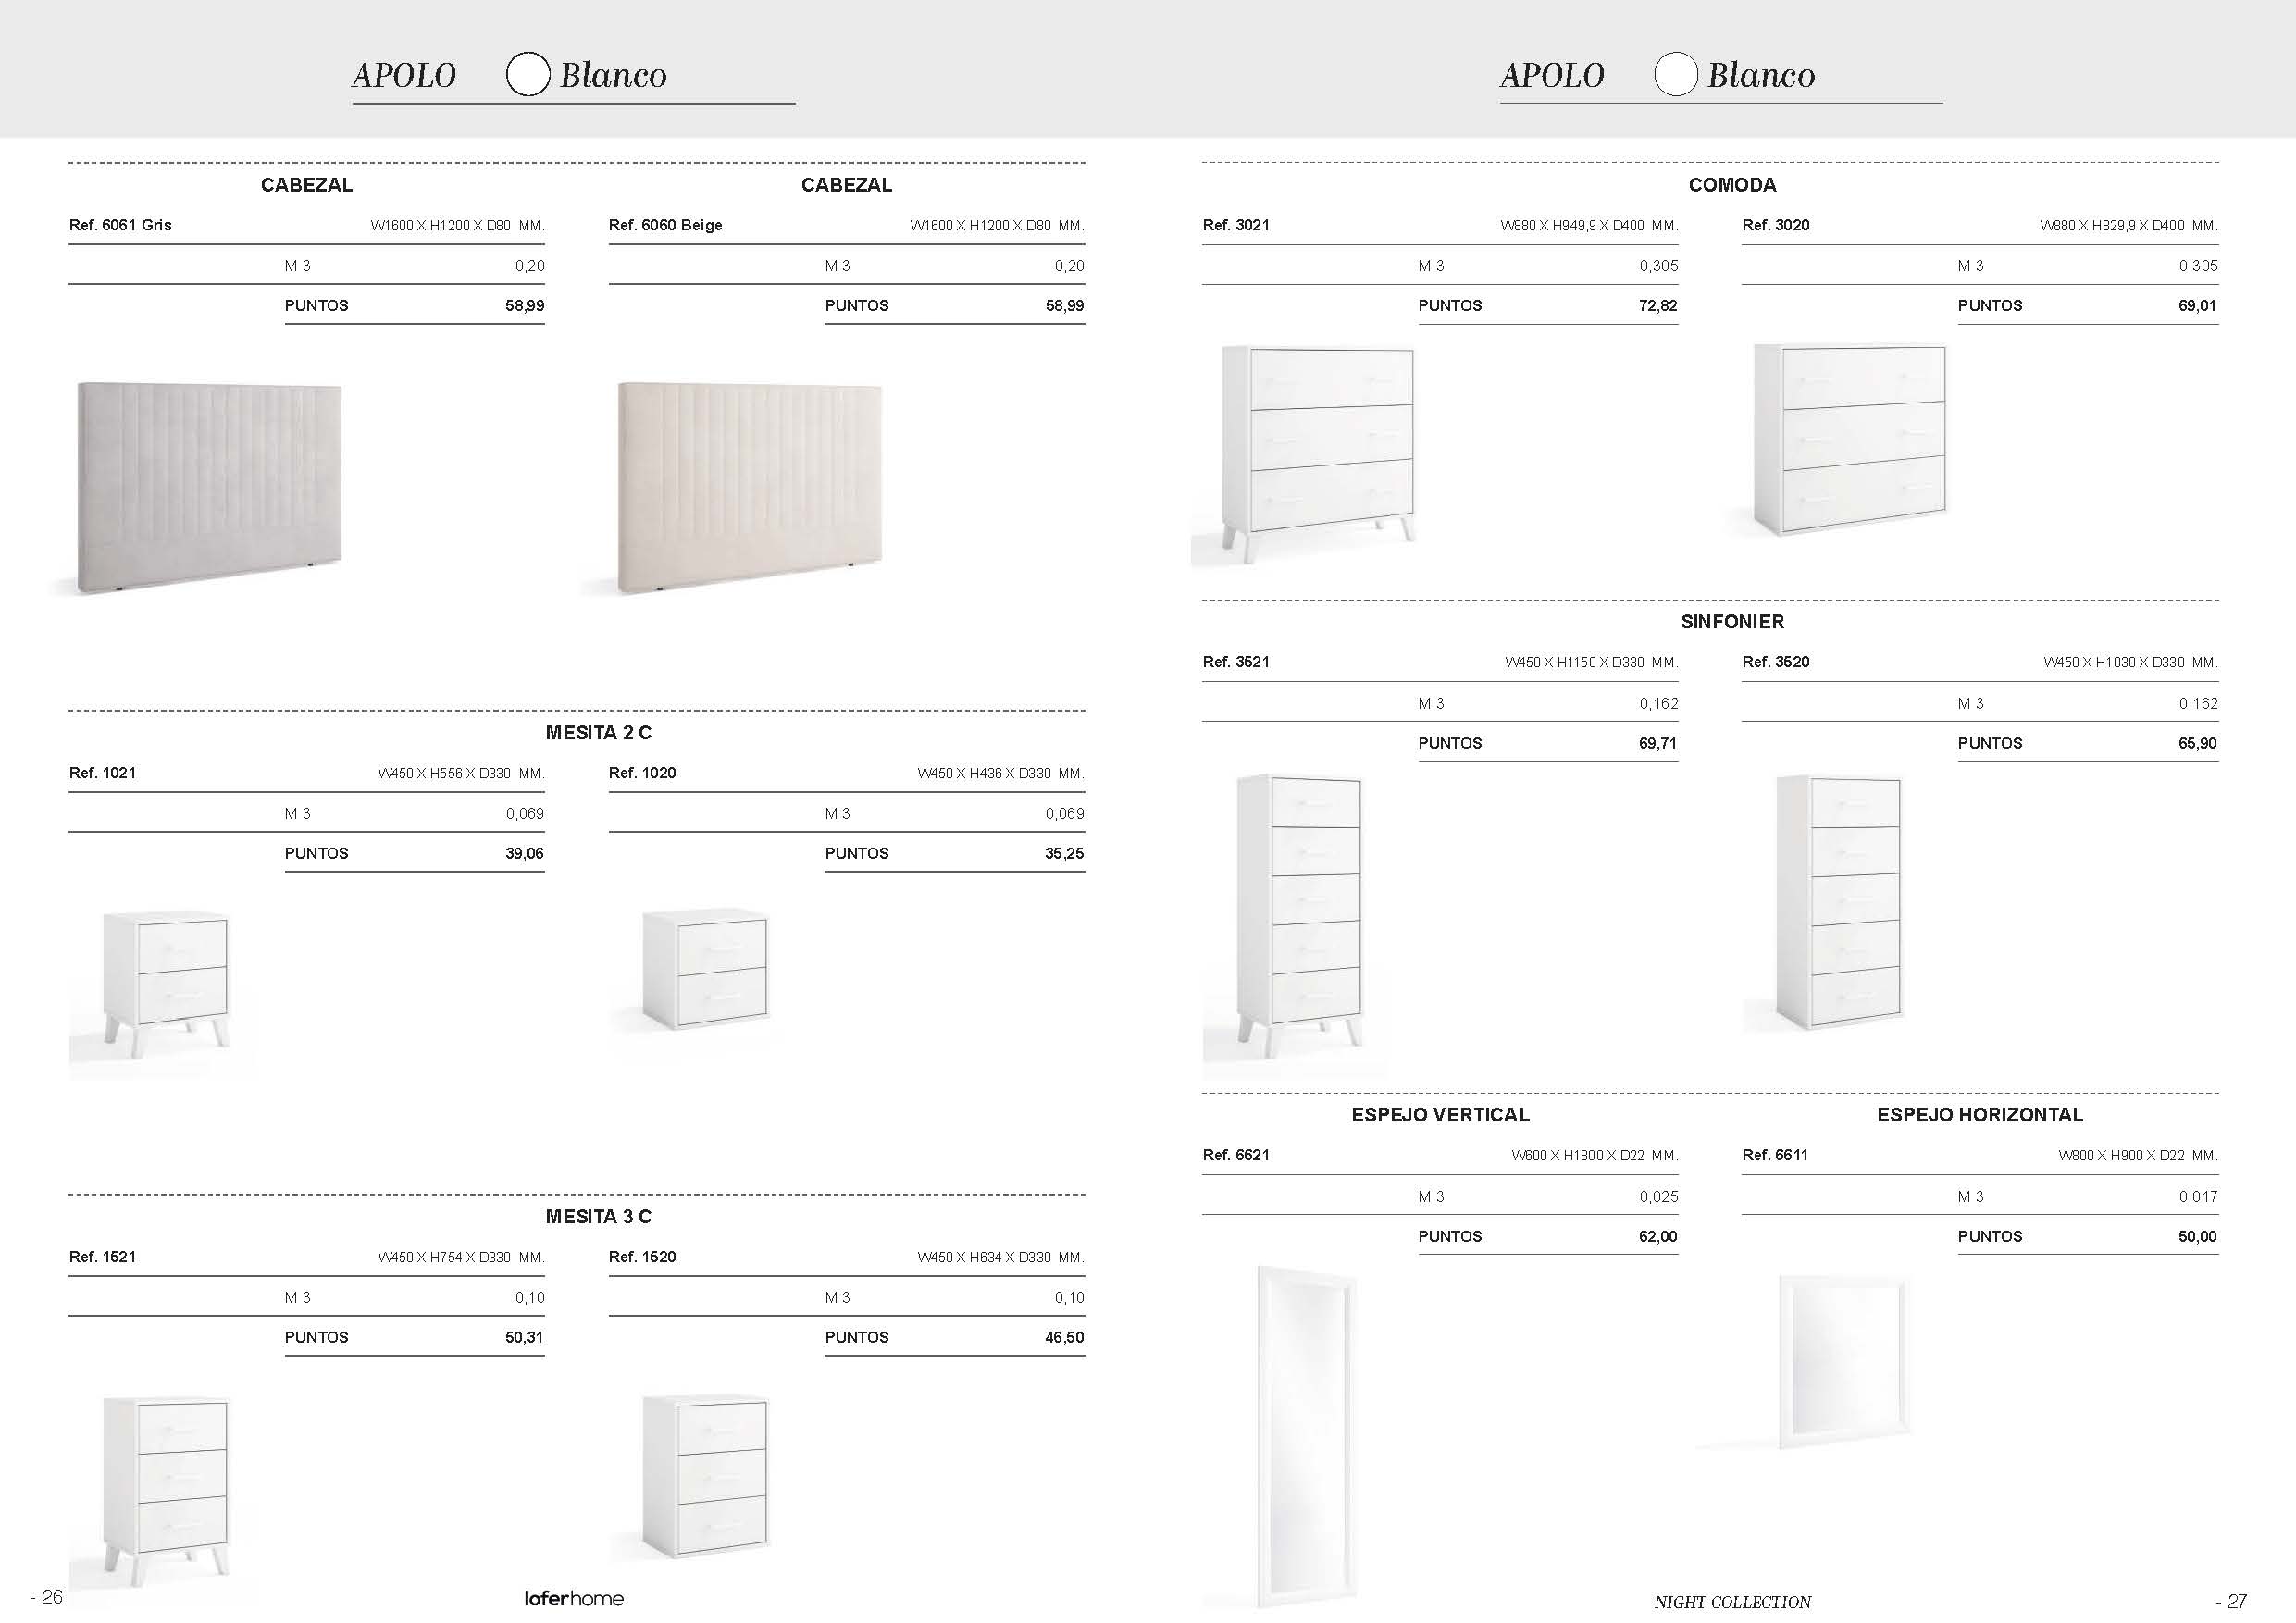Click dimensions W880 X H949,9 X D400 MM.
This screenshot has width=2296, height=1623.
(x=1589, y=226)
